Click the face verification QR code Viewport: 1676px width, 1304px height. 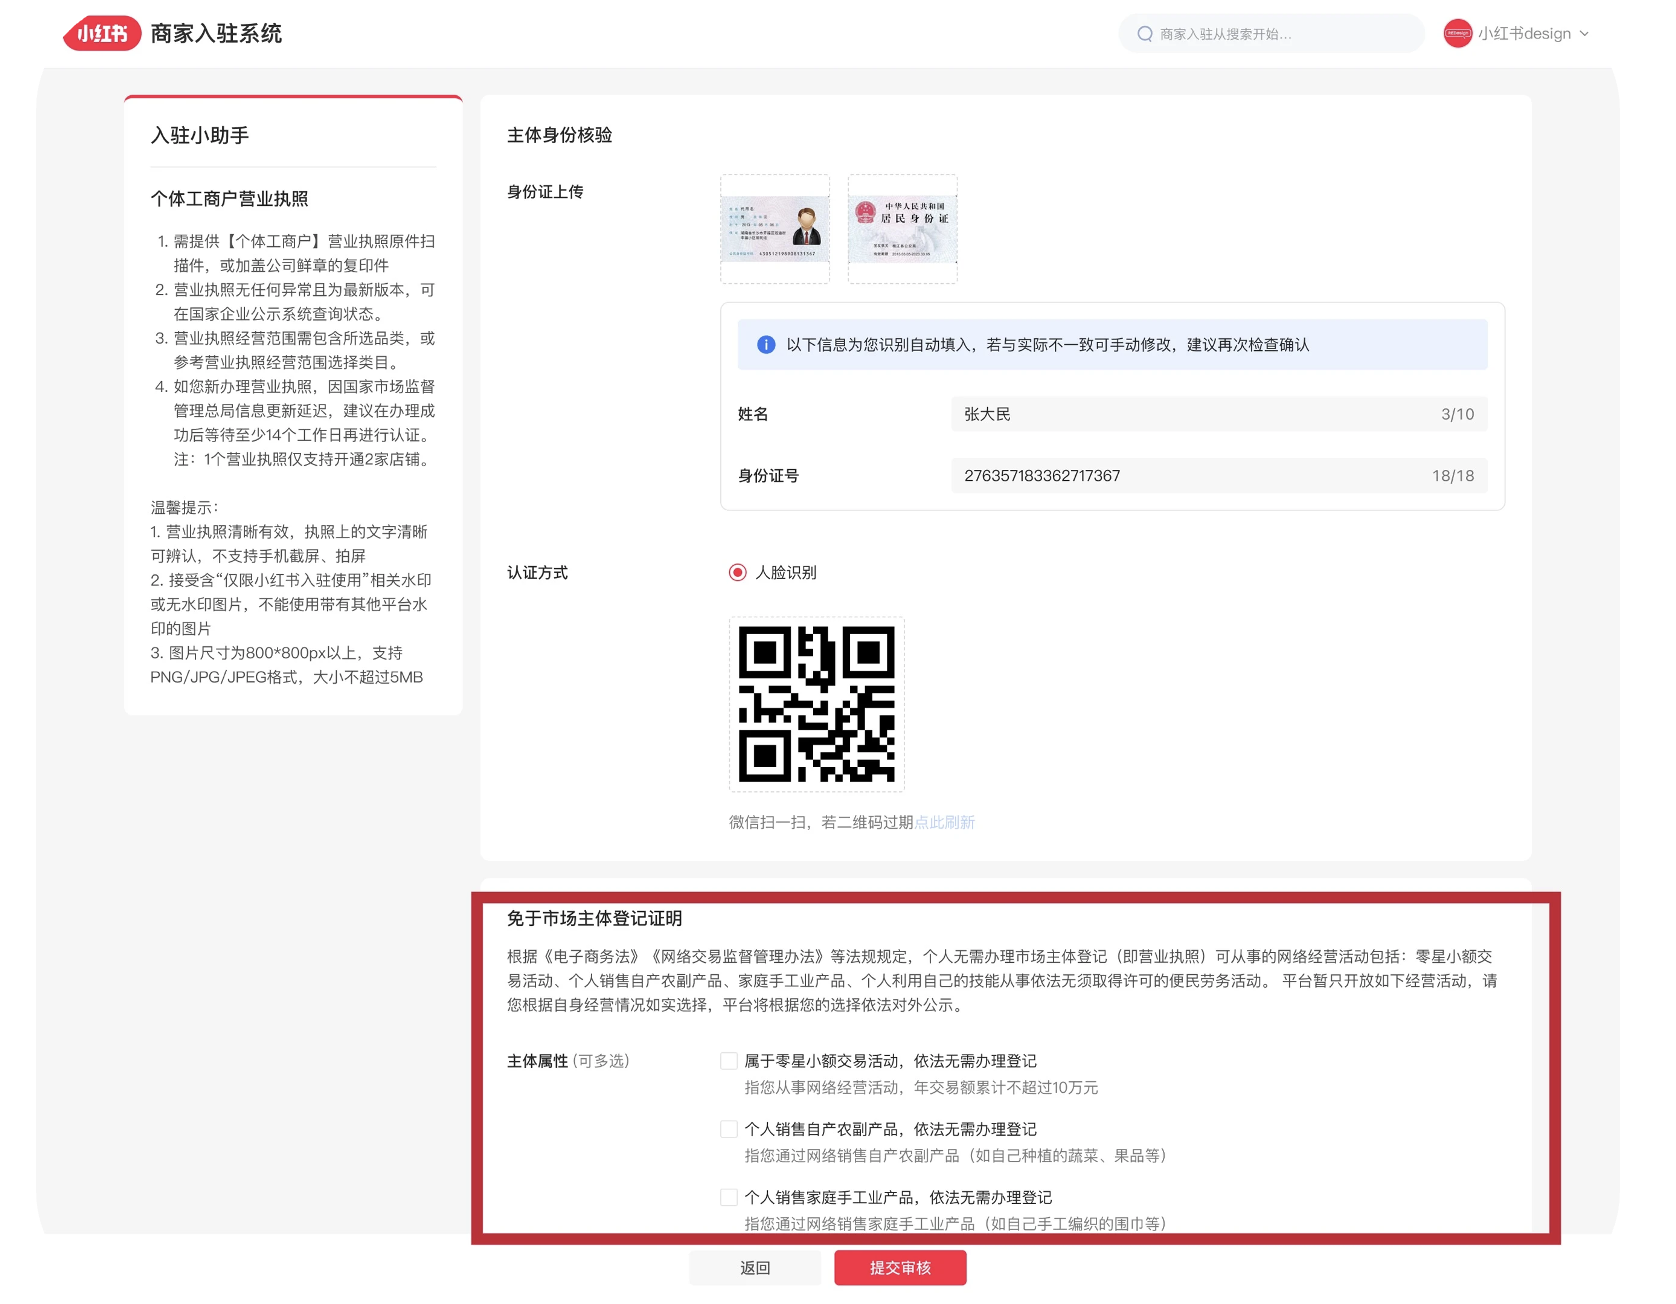816,704
